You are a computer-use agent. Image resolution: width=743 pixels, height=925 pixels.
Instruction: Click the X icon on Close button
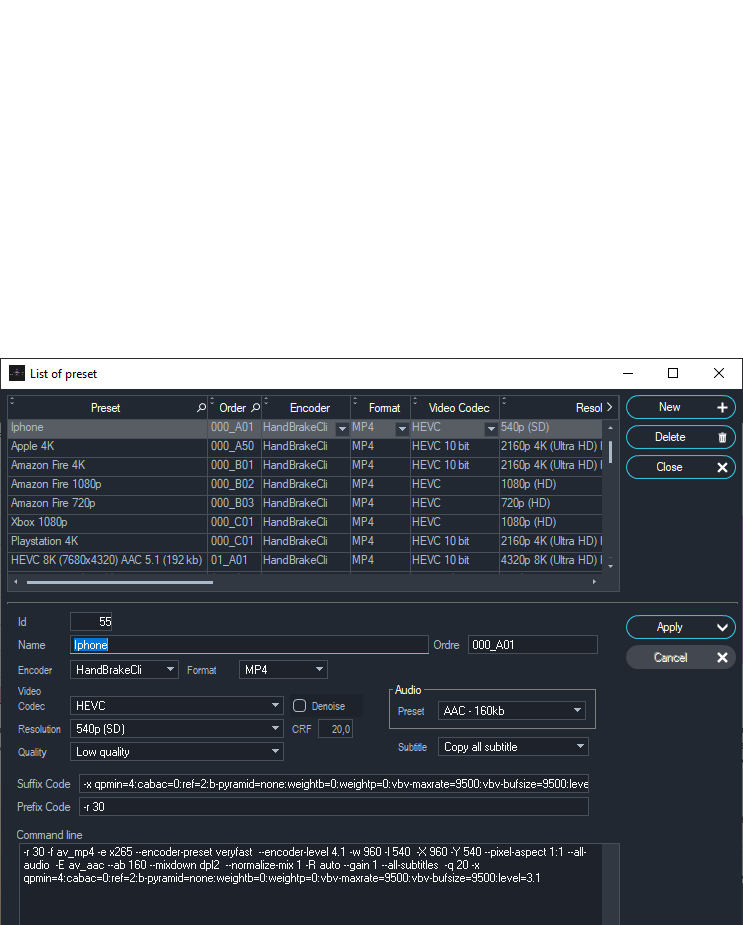click(x=722, y=467)
